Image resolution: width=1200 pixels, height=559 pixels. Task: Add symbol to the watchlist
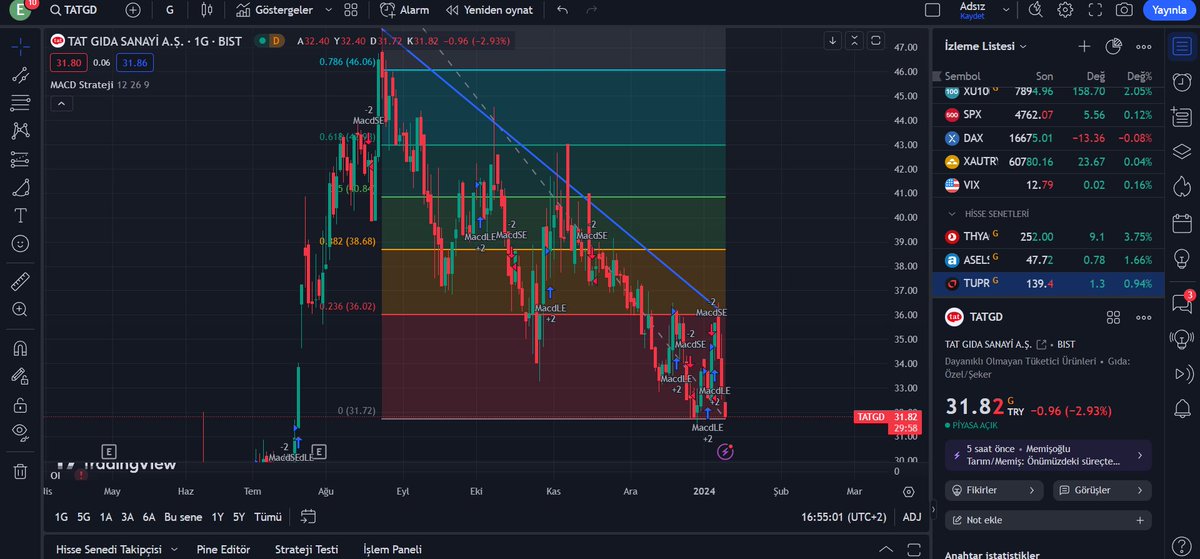pyautogui.click(x=1084, y=46)
